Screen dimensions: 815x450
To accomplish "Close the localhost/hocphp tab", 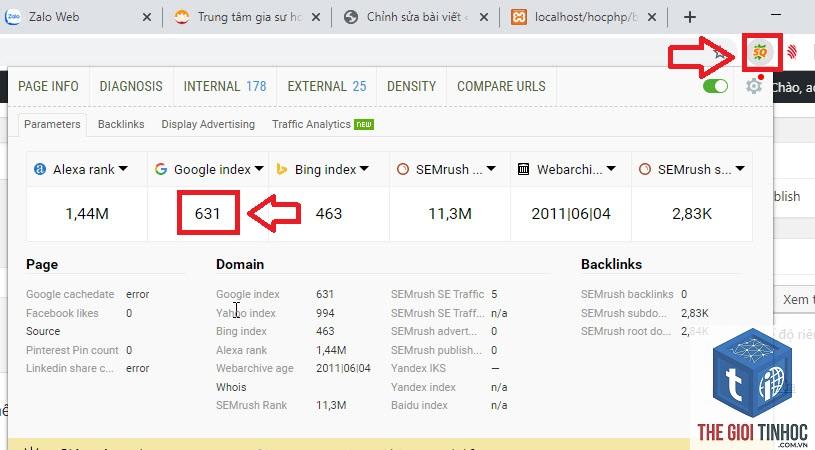I will tap(652, 17).
